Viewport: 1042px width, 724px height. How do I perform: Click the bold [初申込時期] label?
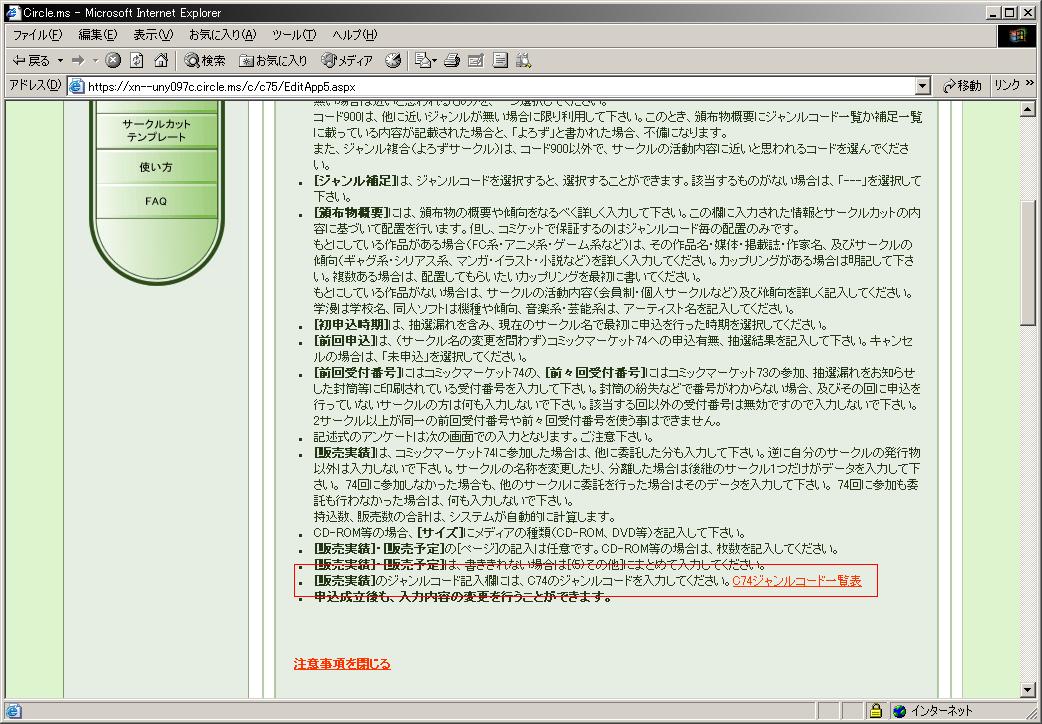click(352, 324)
